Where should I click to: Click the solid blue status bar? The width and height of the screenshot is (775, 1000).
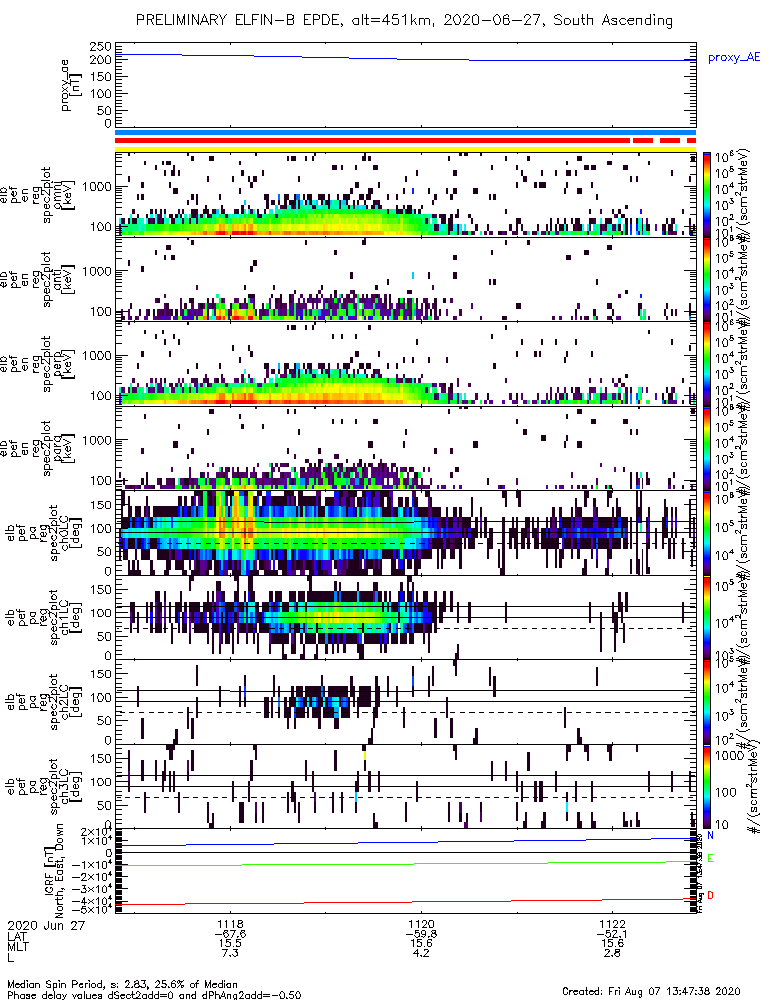click(406, 132)
